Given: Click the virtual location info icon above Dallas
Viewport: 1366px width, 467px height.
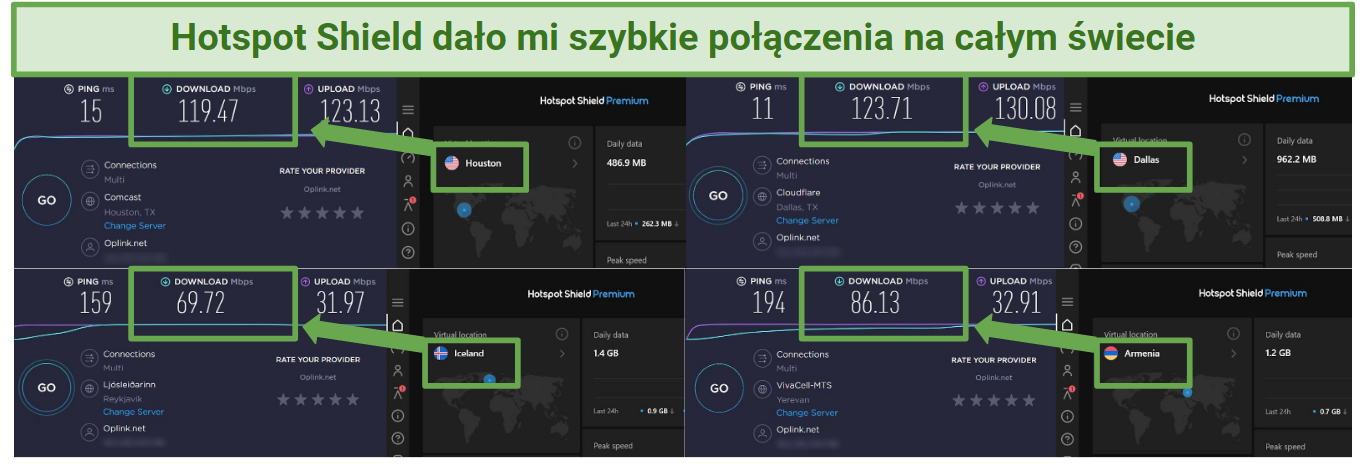Looking at the screenshot, I should [x=1244, y=140].
